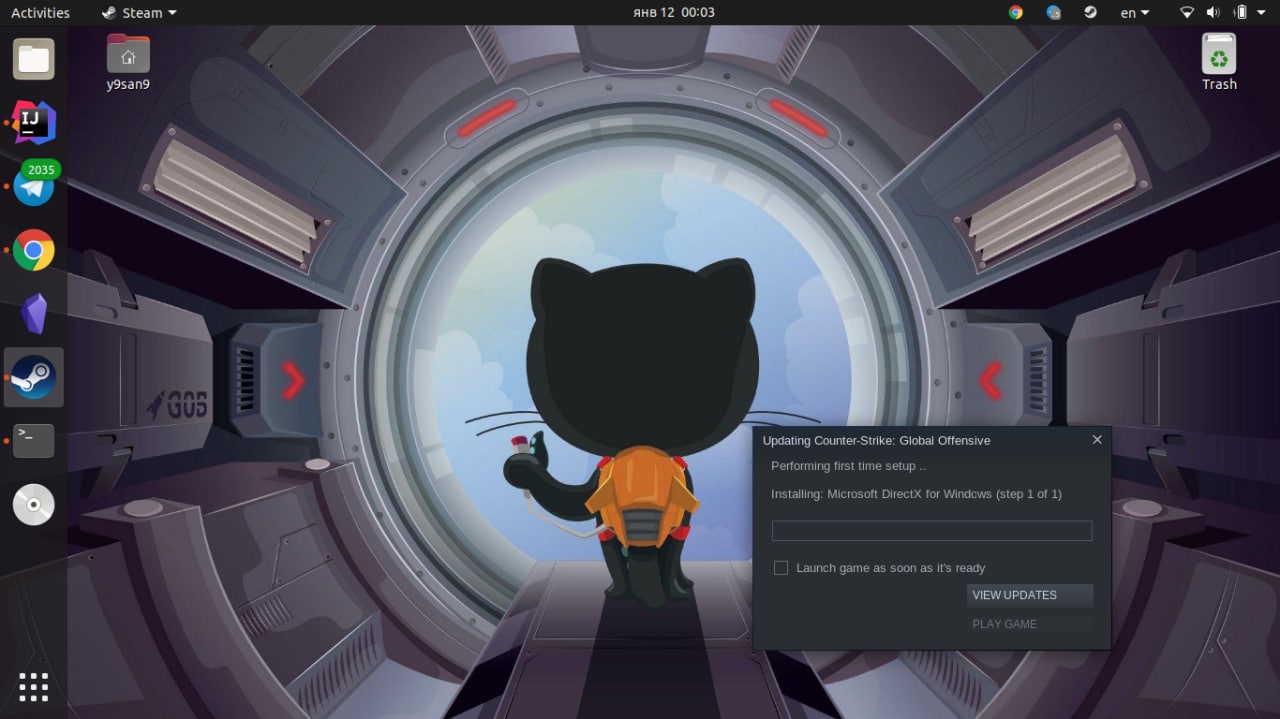Image resolution: width=1280 pixels, height=719 pixels.
Task: Click the Chrome tray icon in top bar
Action: (x=1016, y=13)
